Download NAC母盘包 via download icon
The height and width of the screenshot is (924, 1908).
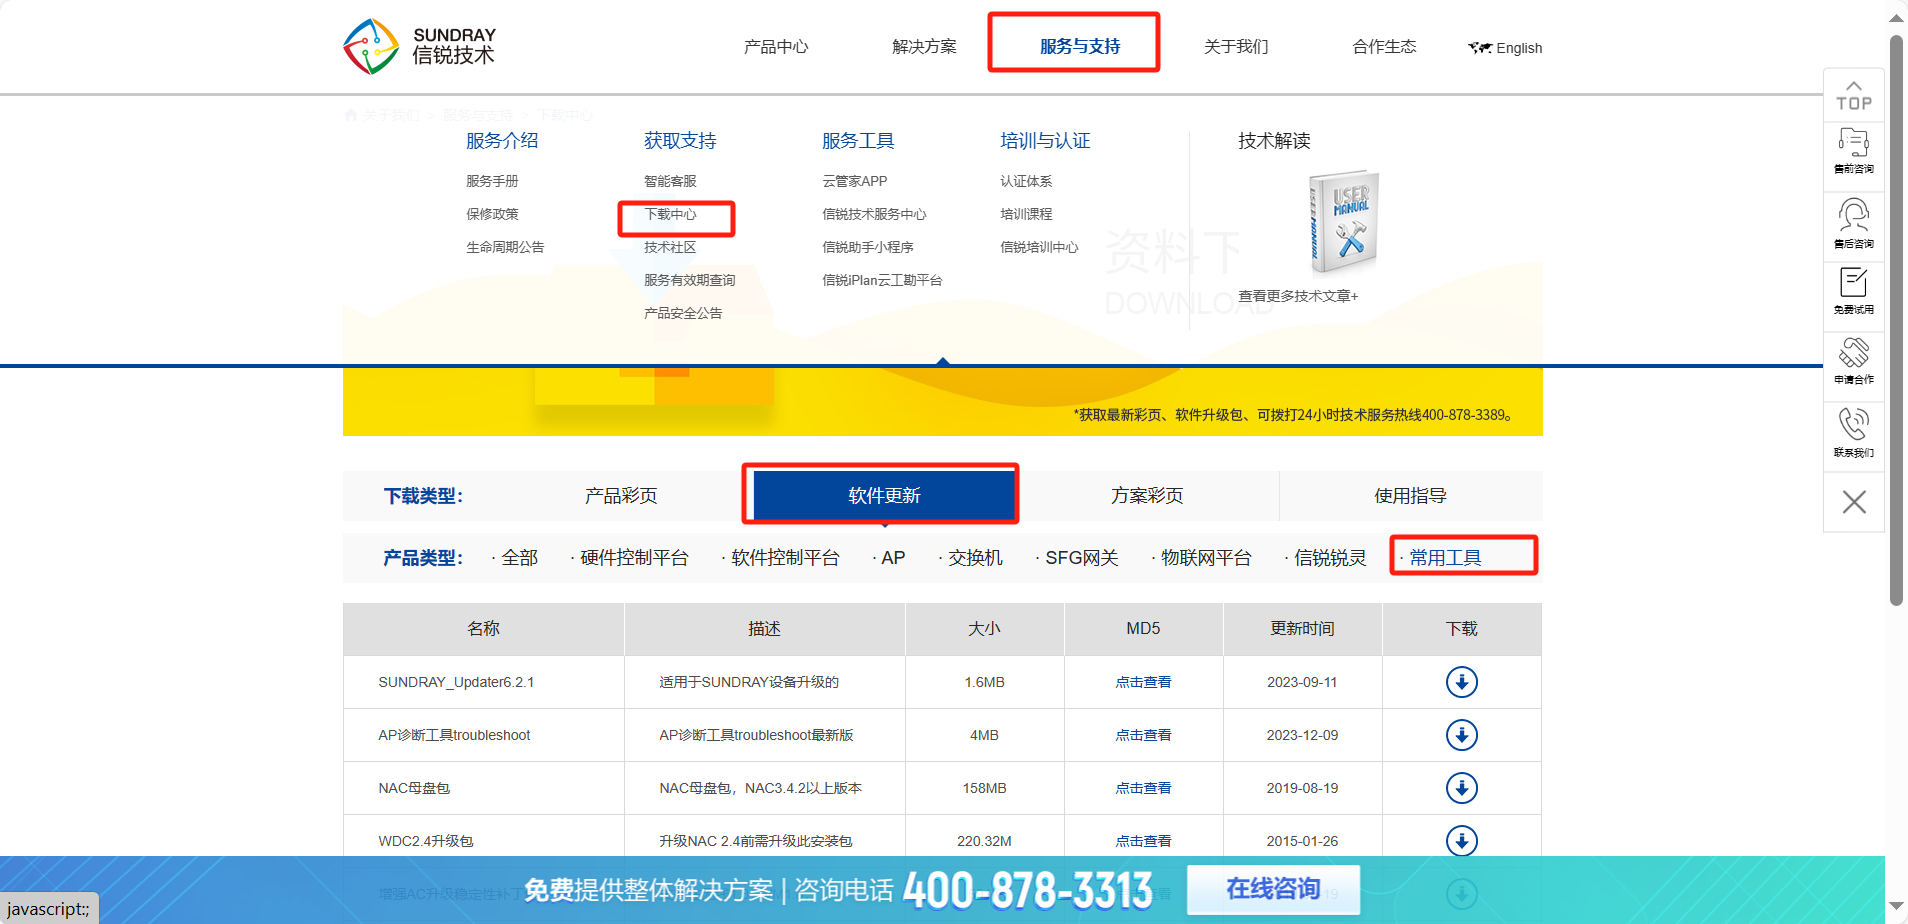pyautogui.click(x=1461, y=788)
